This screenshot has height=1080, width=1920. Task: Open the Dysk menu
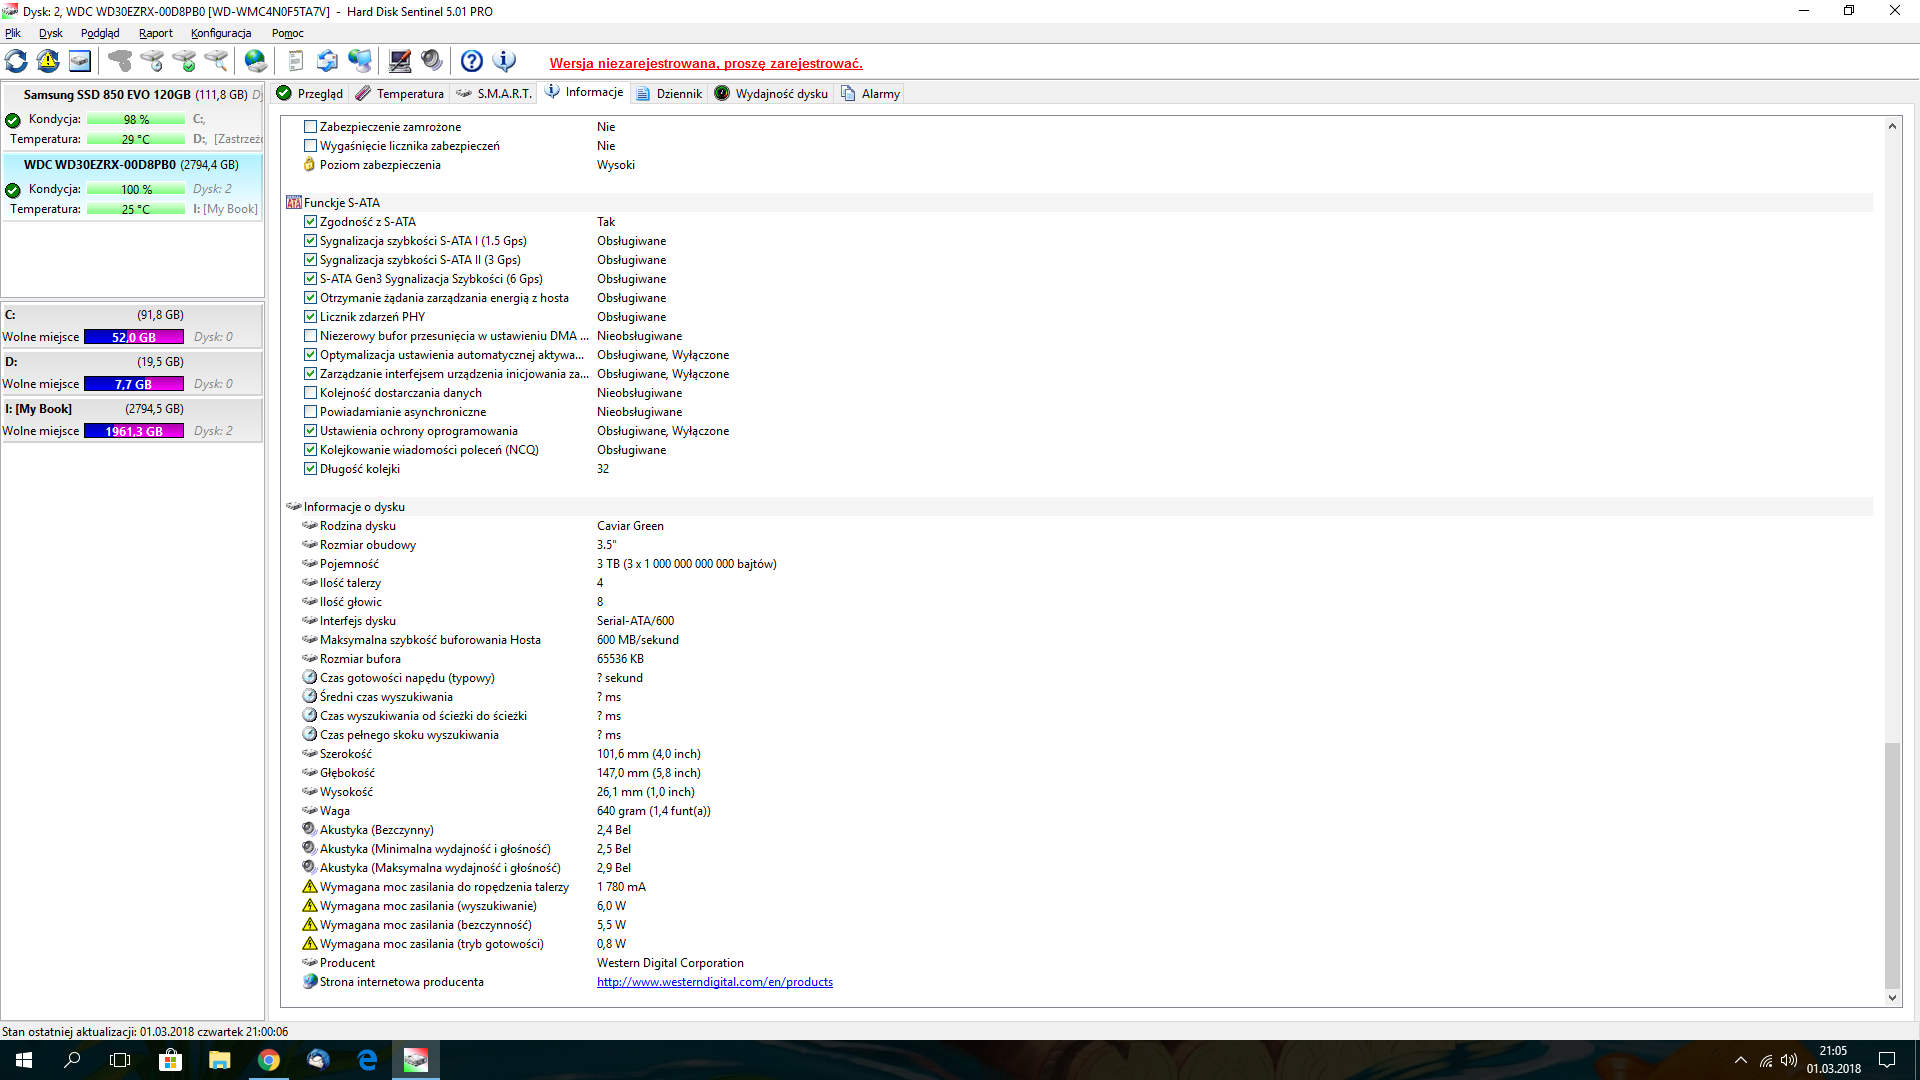click(x=51, y=33)
